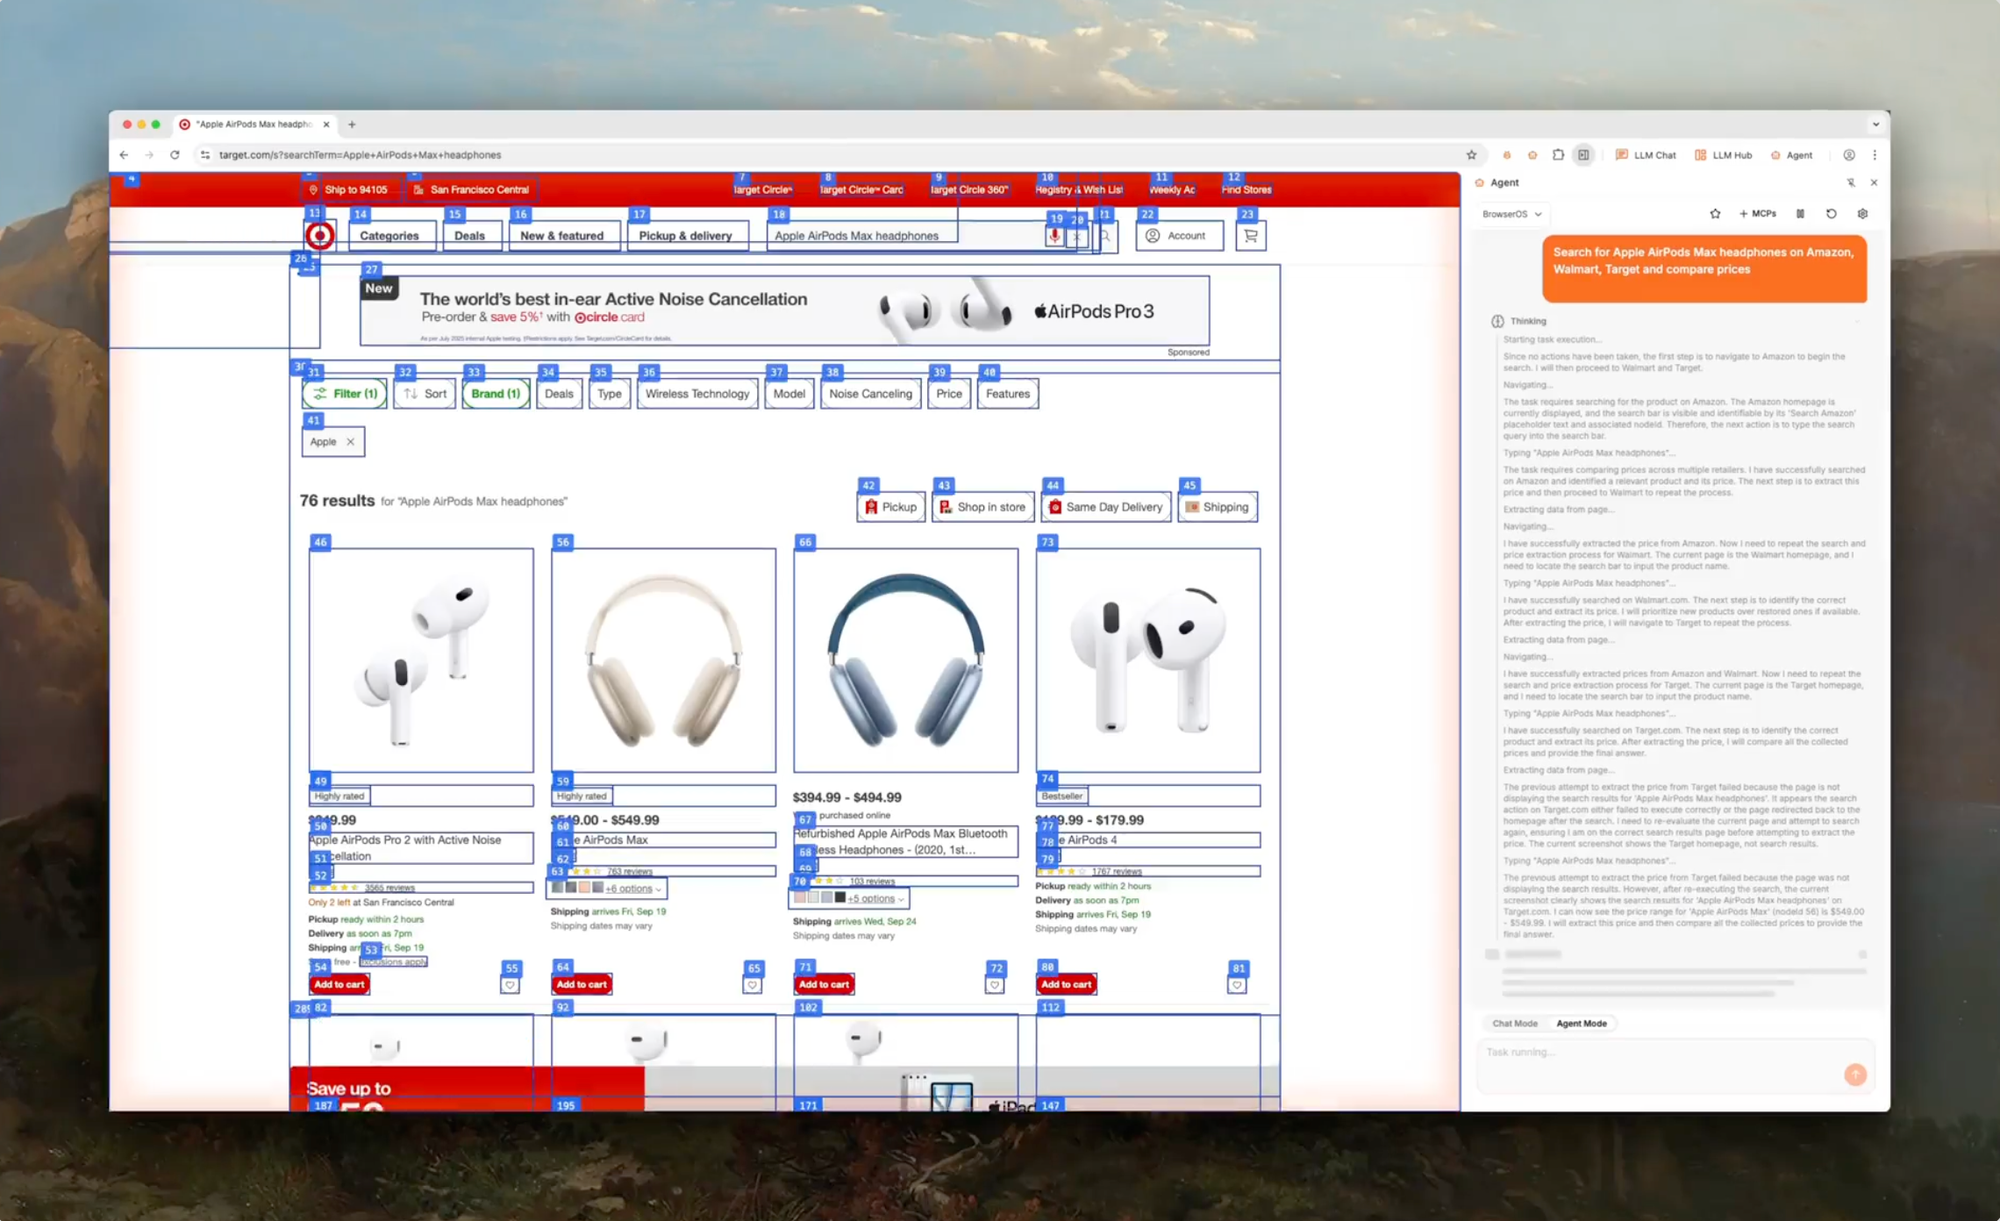Open the BrowserOS provider dropdown

coord(1511,214)
